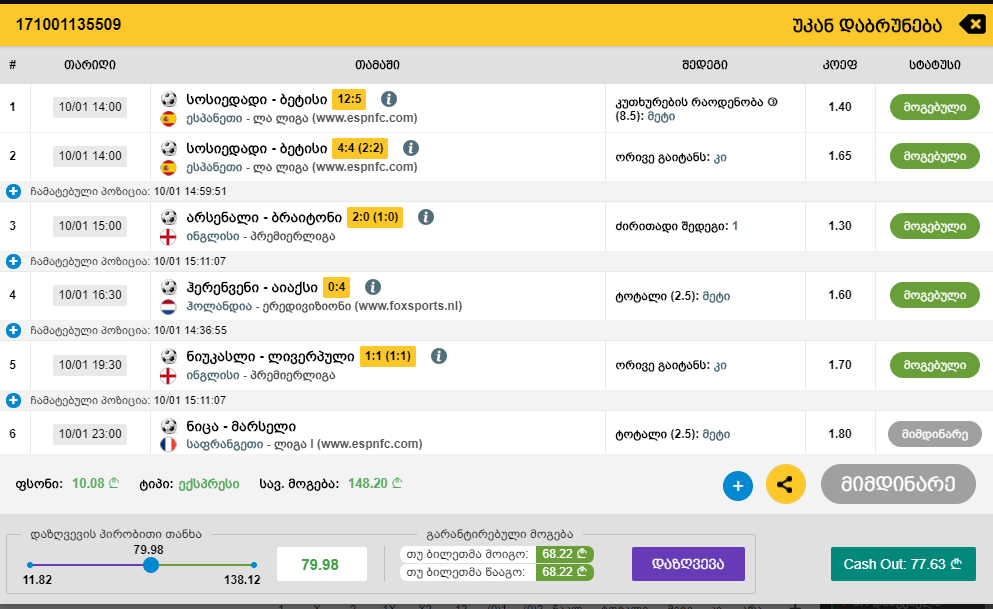Viewport: 993px width, 609px height.
Task: Click slider minimum endpoint 11.82
Action: click(30, 565)
